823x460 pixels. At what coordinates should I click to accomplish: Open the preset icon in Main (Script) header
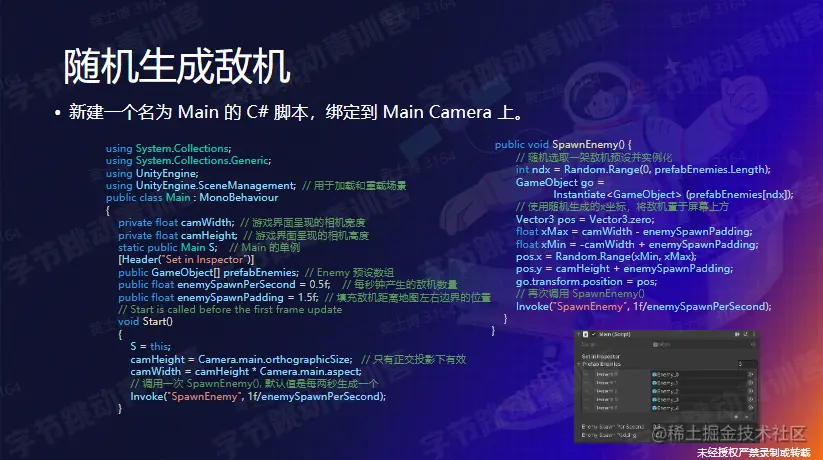[745, 334]
